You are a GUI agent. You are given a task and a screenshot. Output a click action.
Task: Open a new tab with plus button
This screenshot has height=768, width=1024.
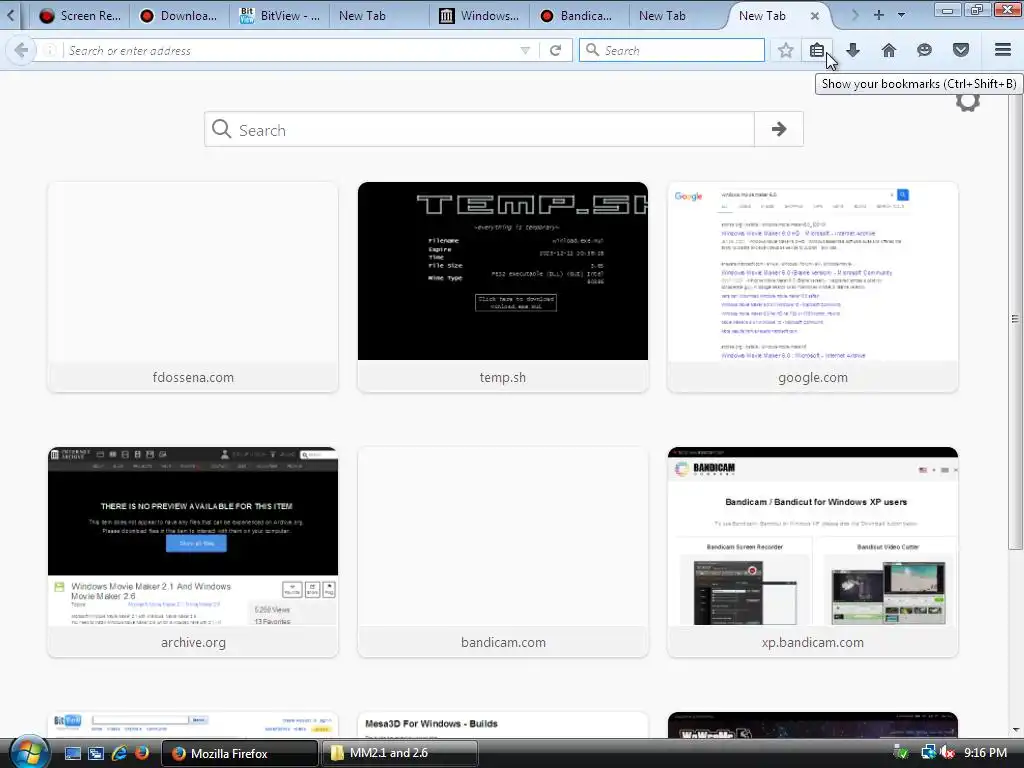pyautogui.click(x=879, y=15)
